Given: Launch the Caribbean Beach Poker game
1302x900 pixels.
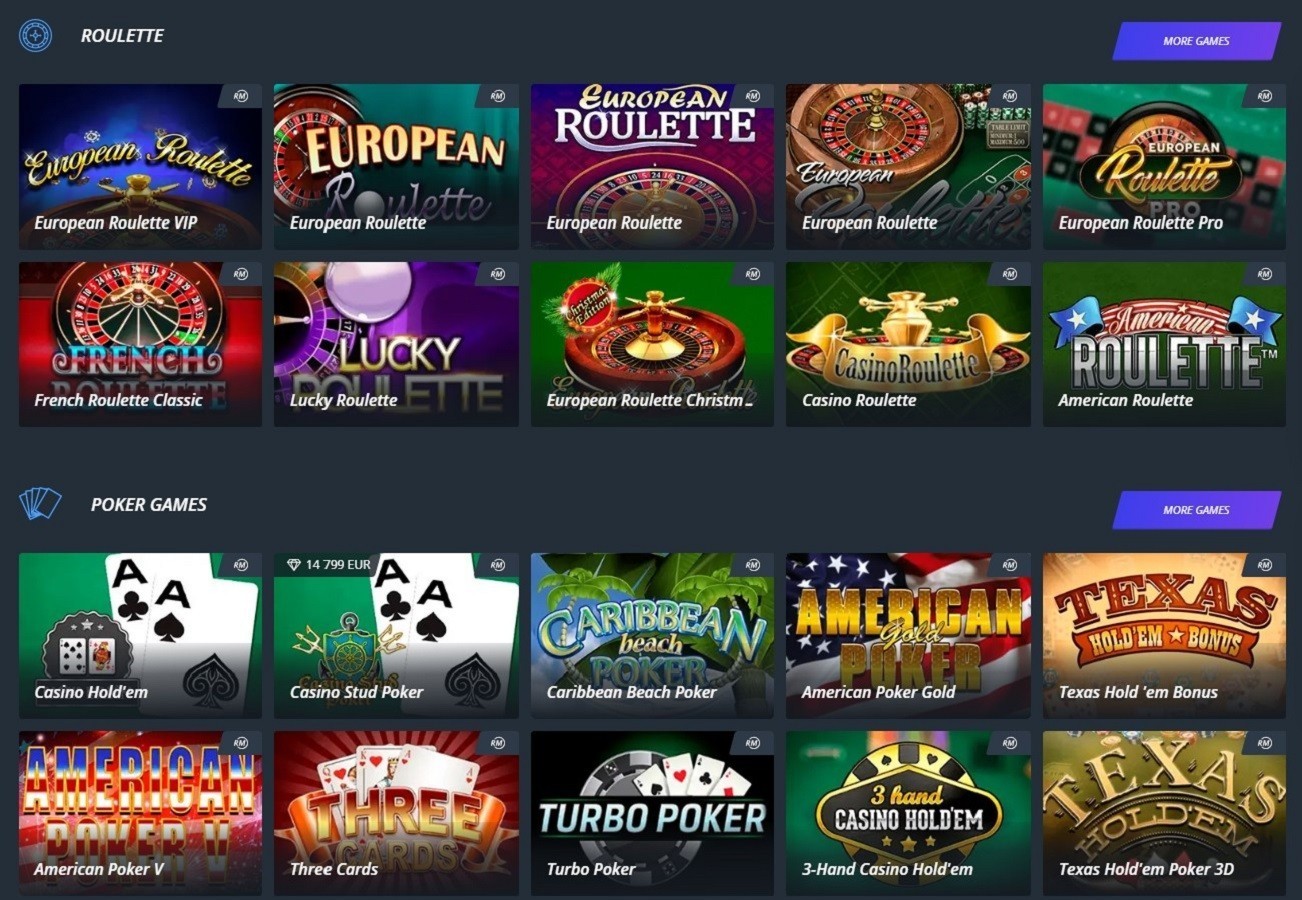Looking at the screenshot, I should 652,635.
